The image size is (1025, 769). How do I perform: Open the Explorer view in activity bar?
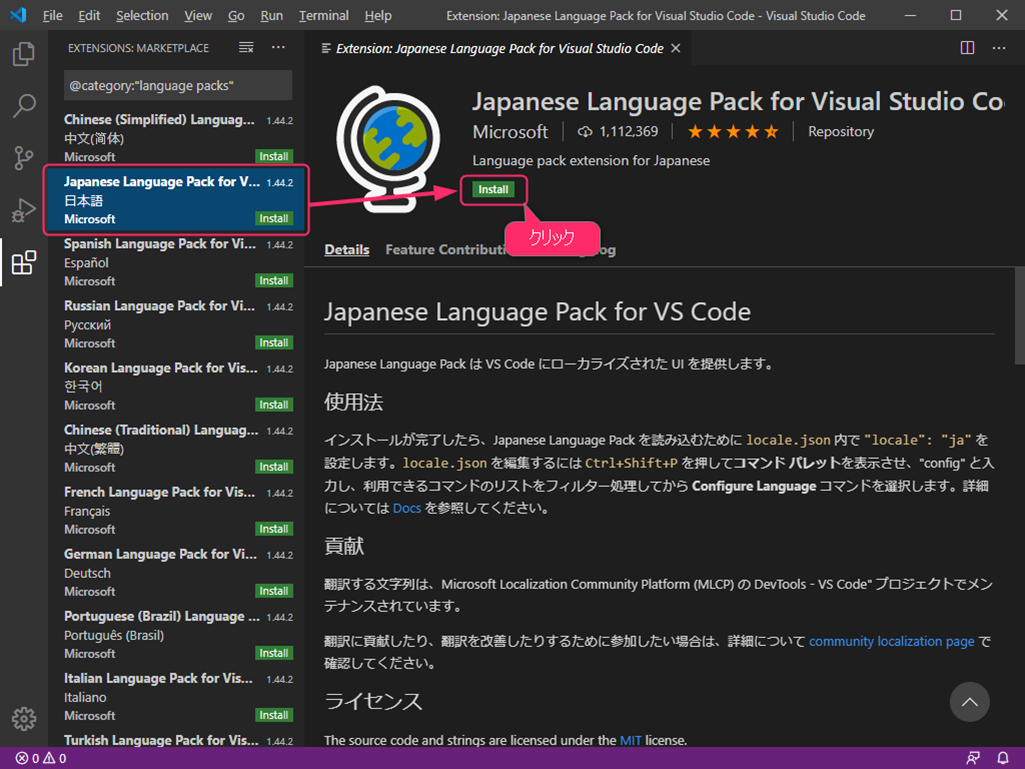(x=24, y=54)
